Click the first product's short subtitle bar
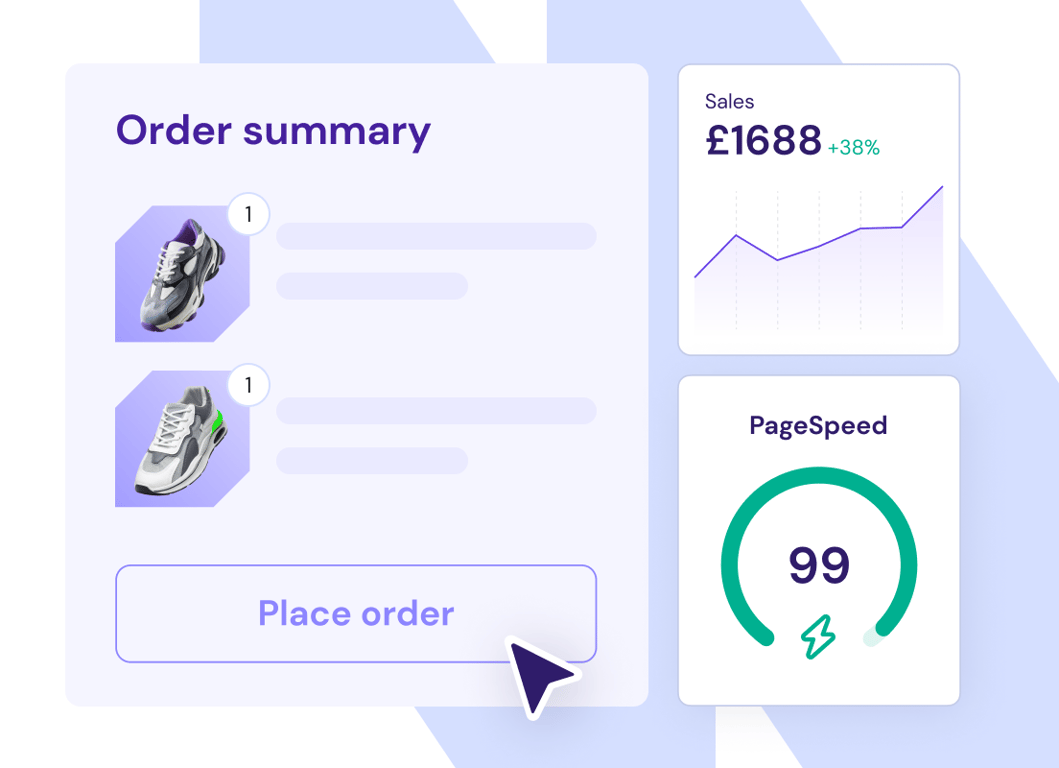 (x=372, y=286)
